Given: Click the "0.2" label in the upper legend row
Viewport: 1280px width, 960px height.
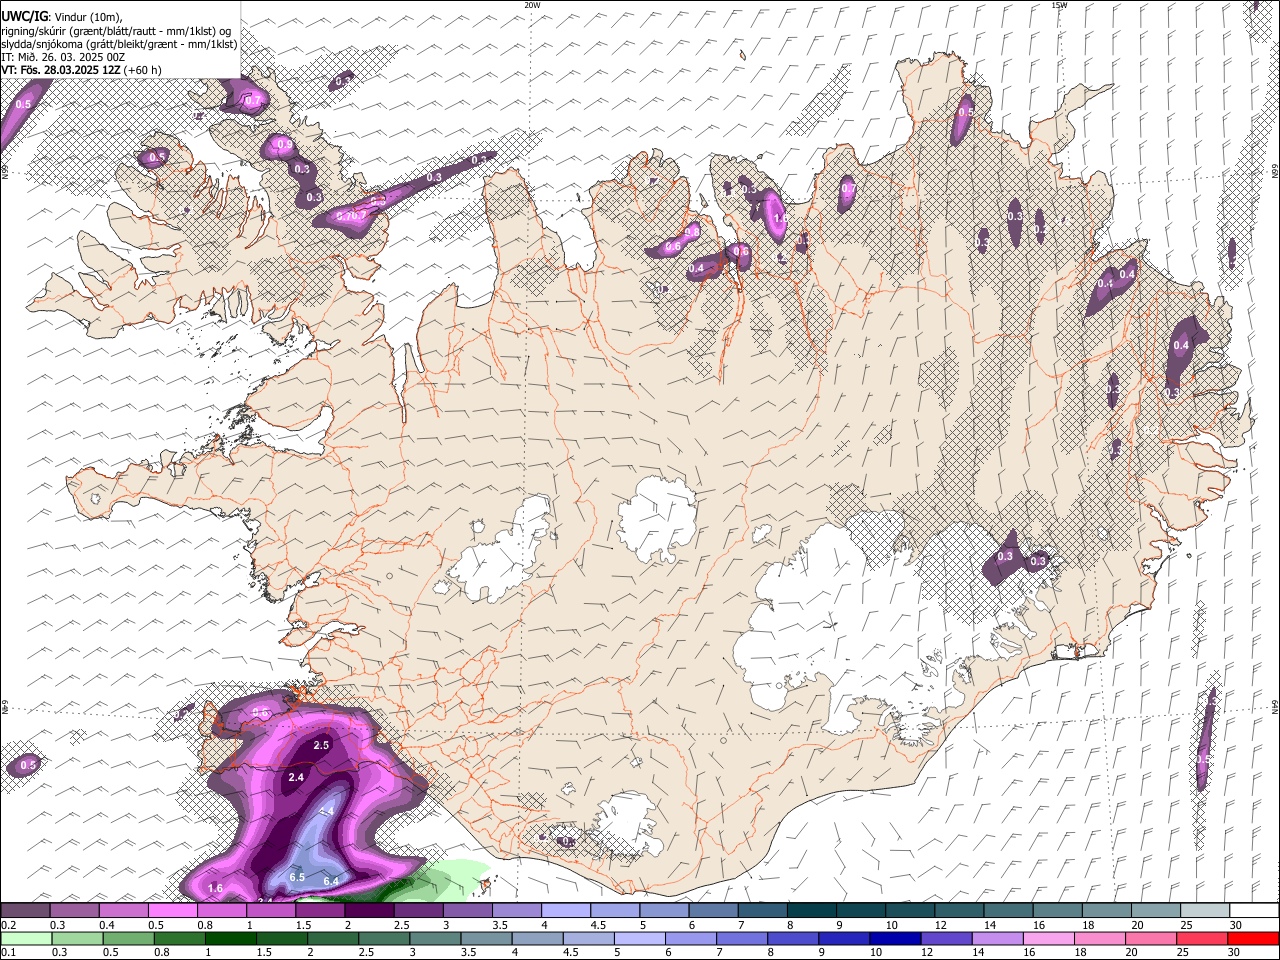Looking at the screenshot, I should [x=8, y=925].
